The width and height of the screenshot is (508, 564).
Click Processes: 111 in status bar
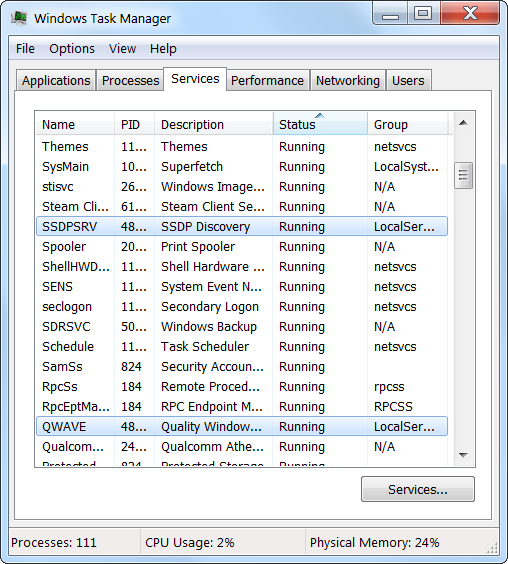(x=54, y=542)
